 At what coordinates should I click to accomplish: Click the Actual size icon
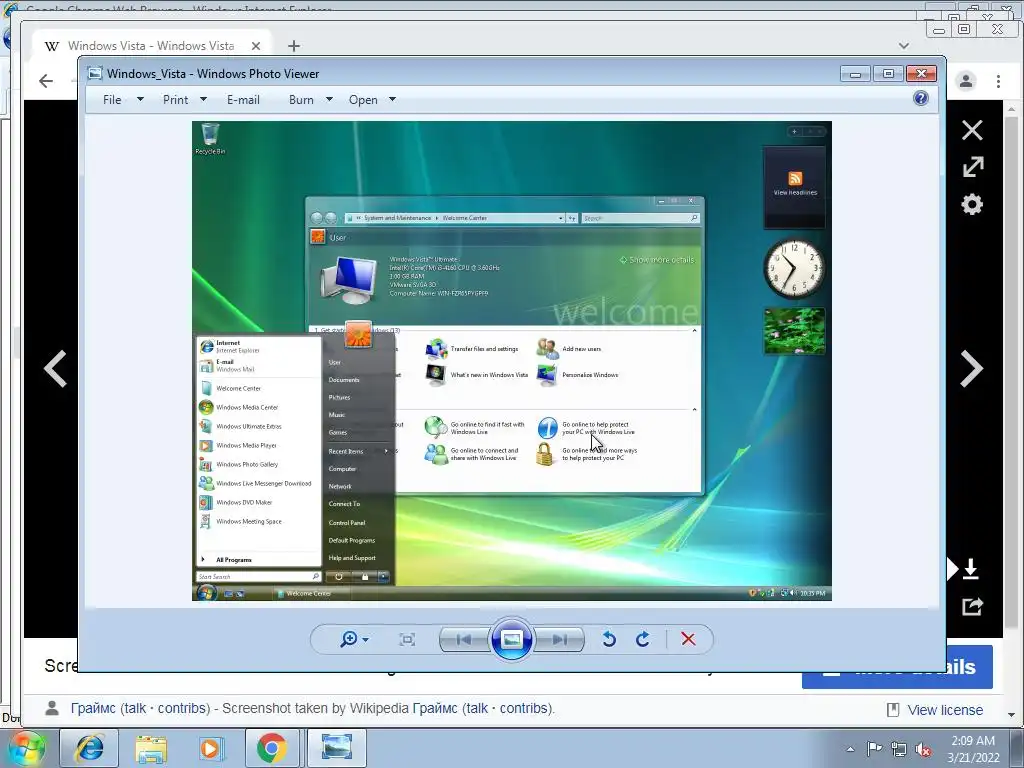pyautogui.click(x=408, y=639)
